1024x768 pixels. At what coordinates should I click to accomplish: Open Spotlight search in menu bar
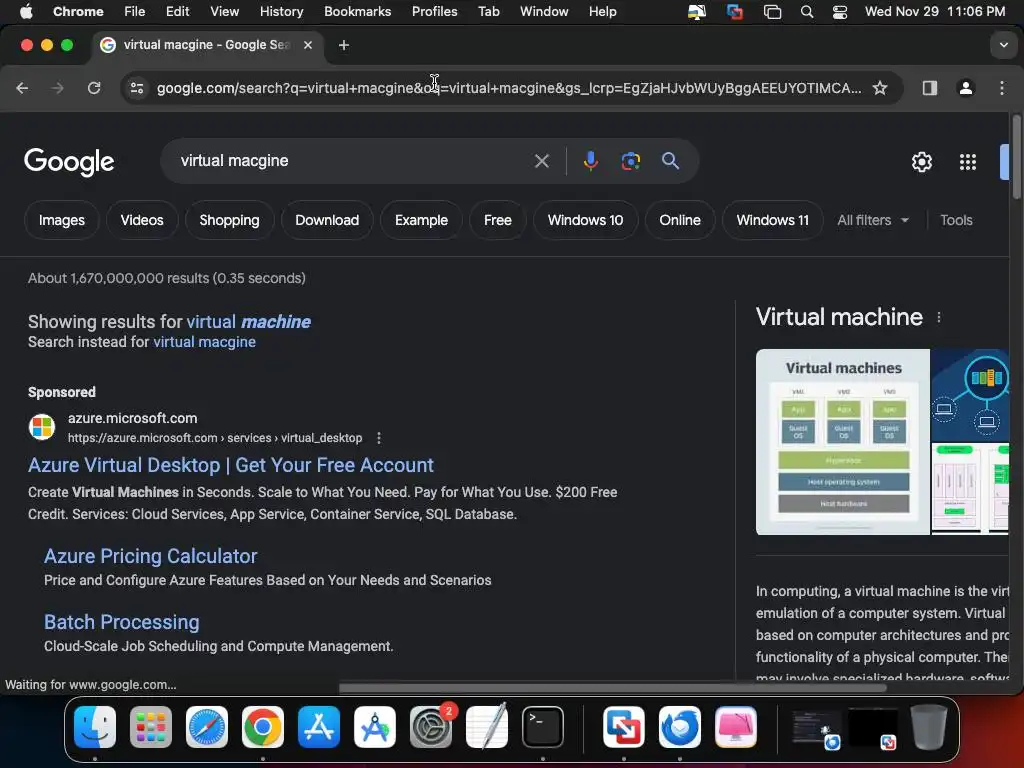(807, 12)
